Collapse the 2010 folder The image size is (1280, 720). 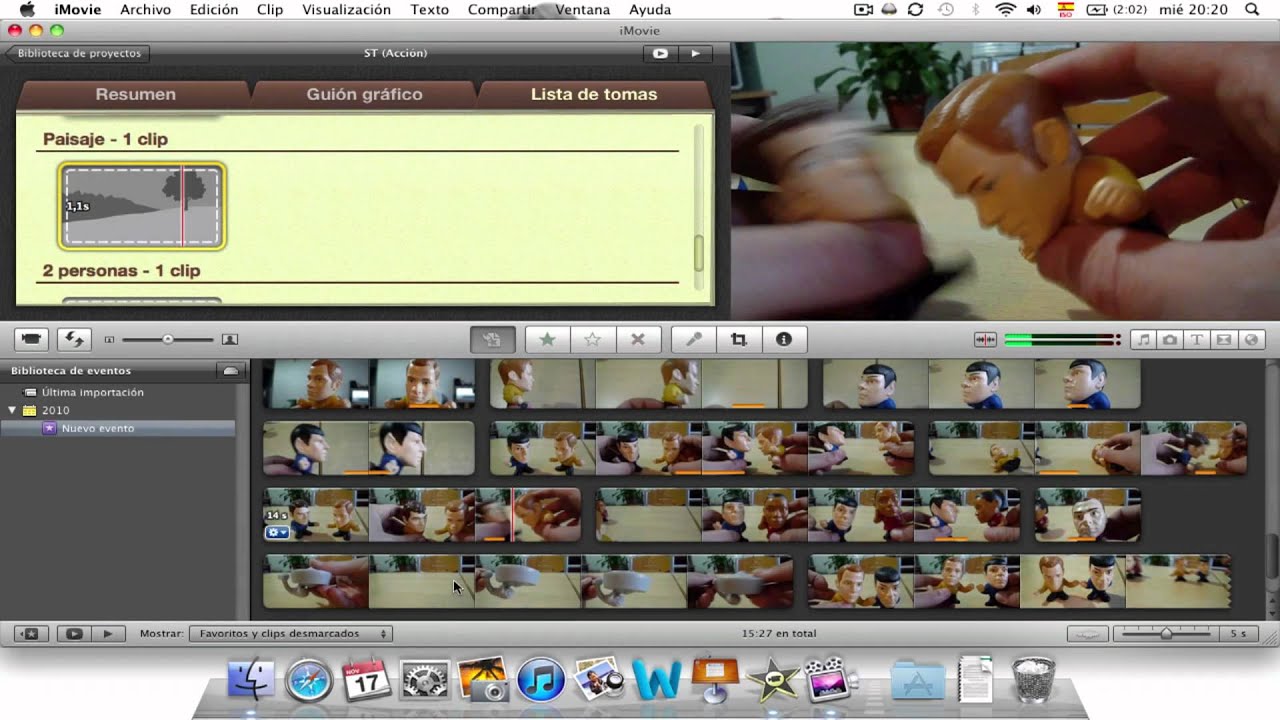pos(12,410)
